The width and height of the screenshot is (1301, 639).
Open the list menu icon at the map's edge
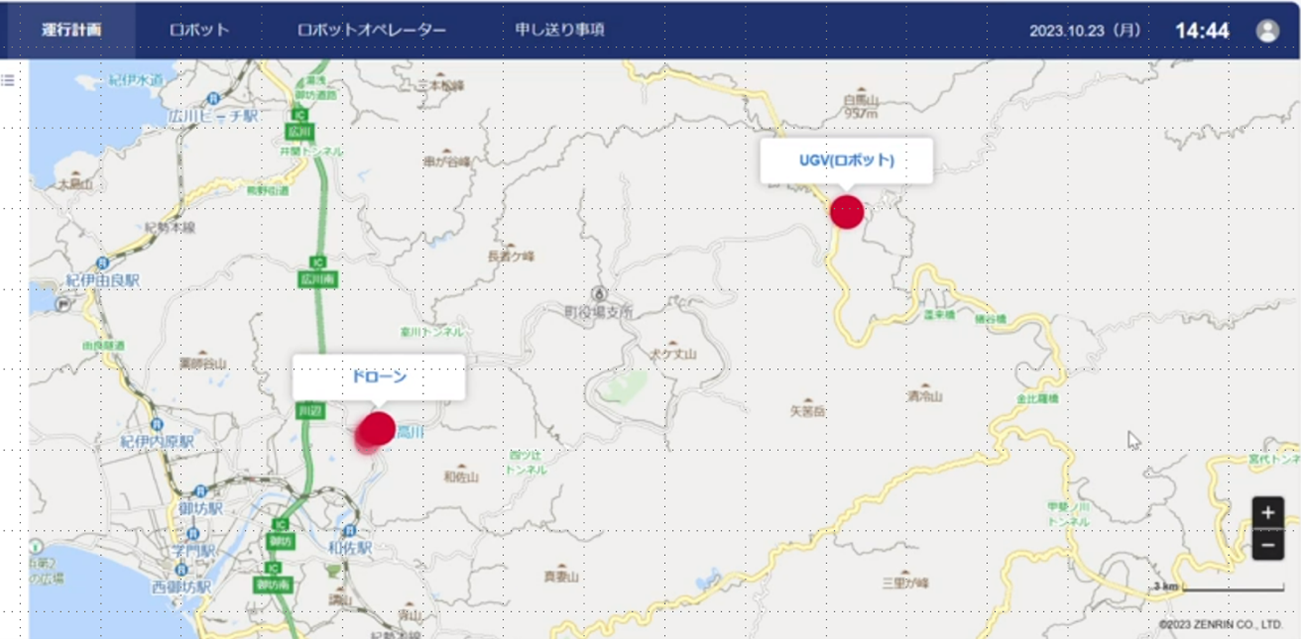[x=7, y=79]
